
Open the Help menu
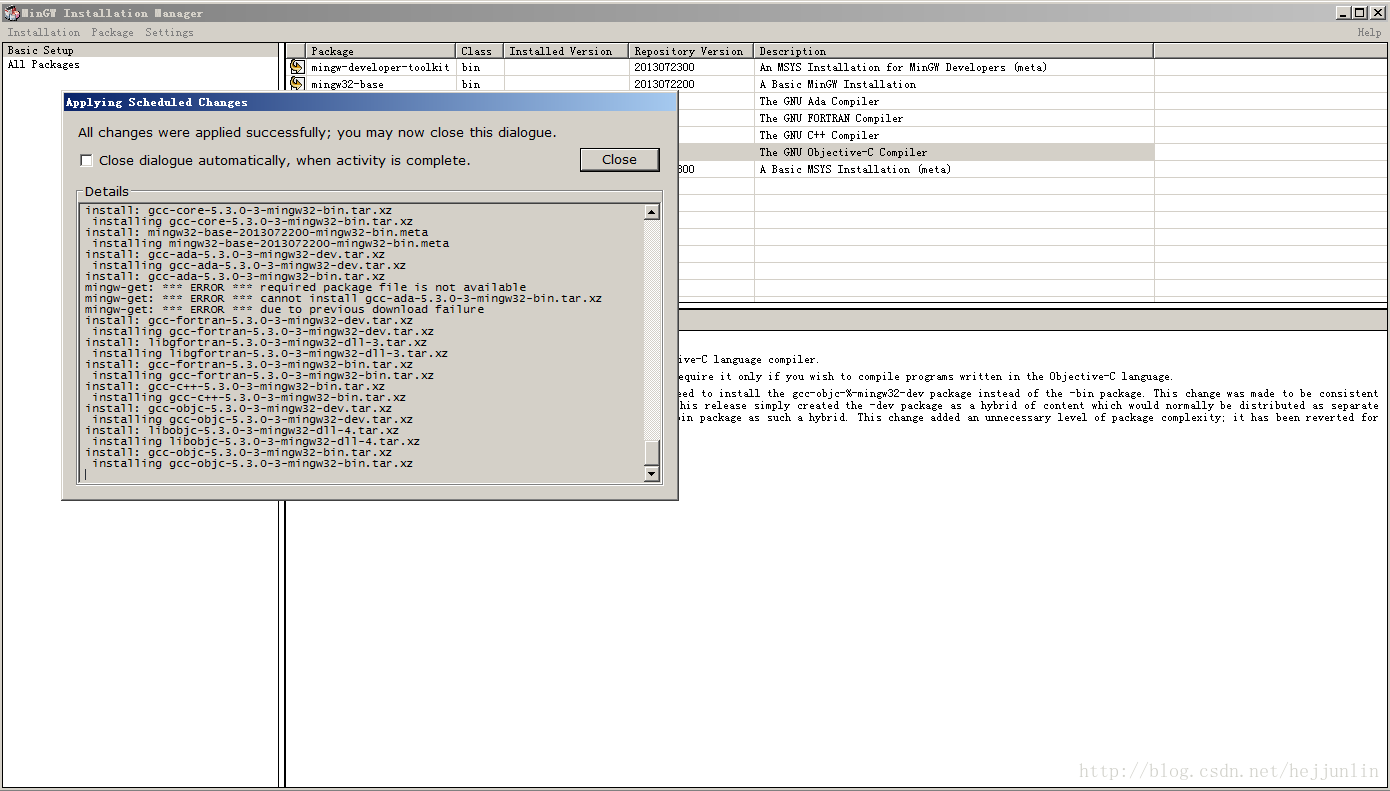pyautogui.click(x=1369, y=32)
